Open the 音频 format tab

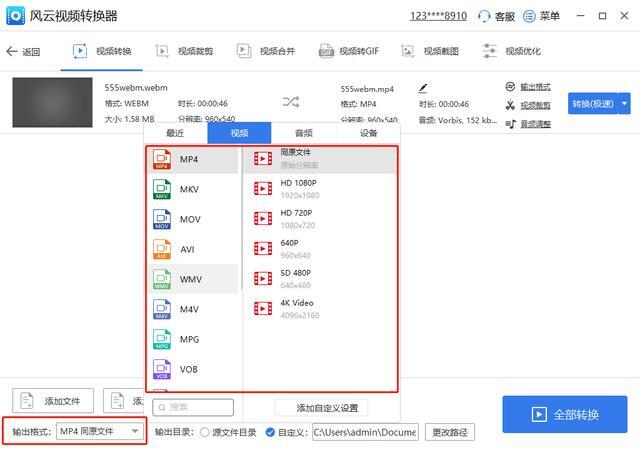coord(304,133)
